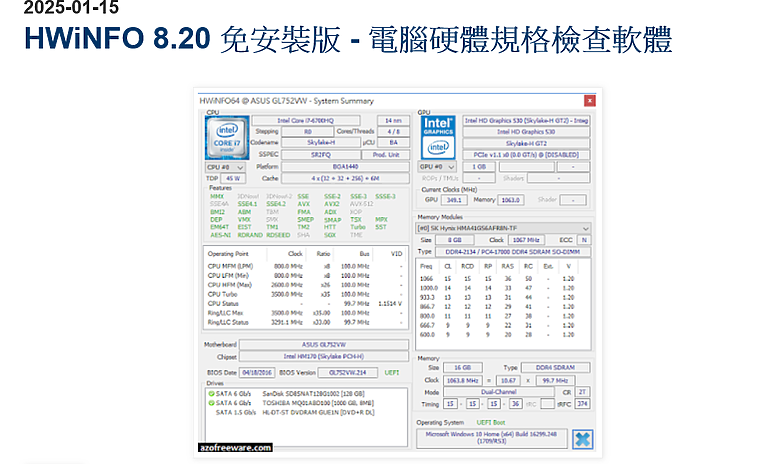Click the Stepping R0 field
Viewport: 780px width, 464px height.
[307, 132]
